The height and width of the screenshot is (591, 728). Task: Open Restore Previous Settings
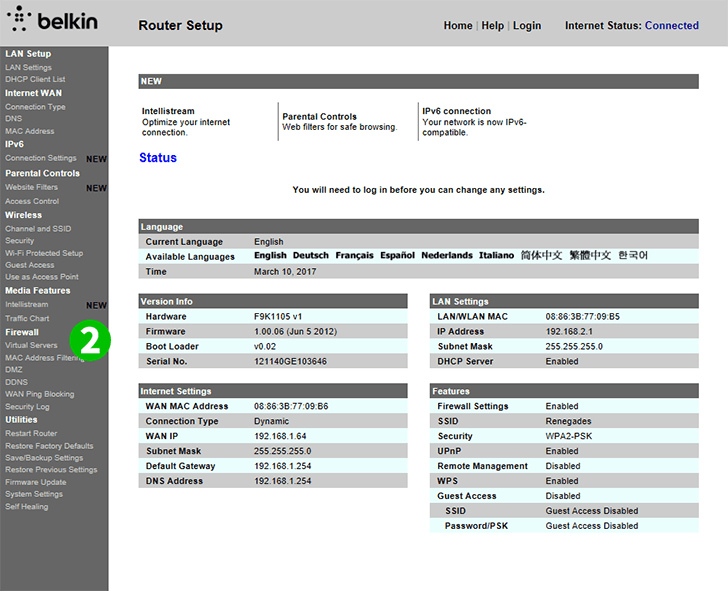point(51,470)
